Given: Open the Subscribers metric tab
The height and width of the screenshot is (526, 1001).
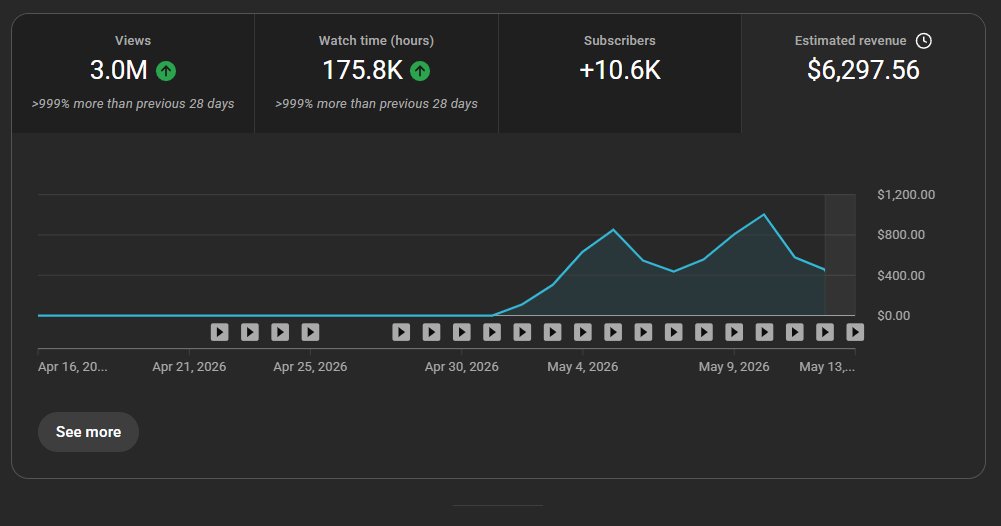Looking at the screenshot, I should (x=619, y=73).
